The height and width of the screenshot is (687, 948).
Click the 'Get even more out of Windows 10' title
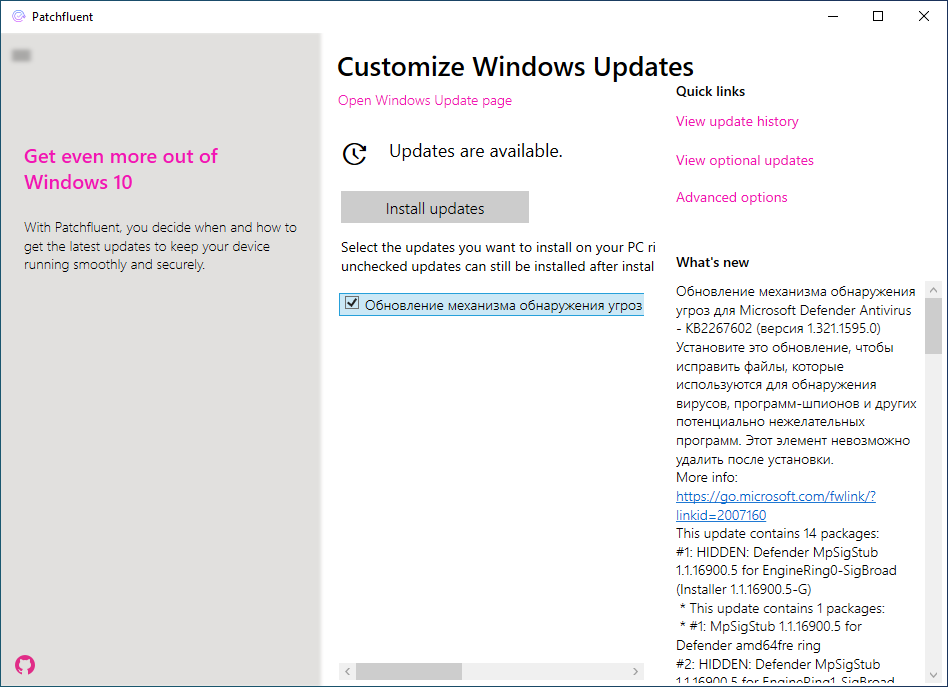coord(121,169)
